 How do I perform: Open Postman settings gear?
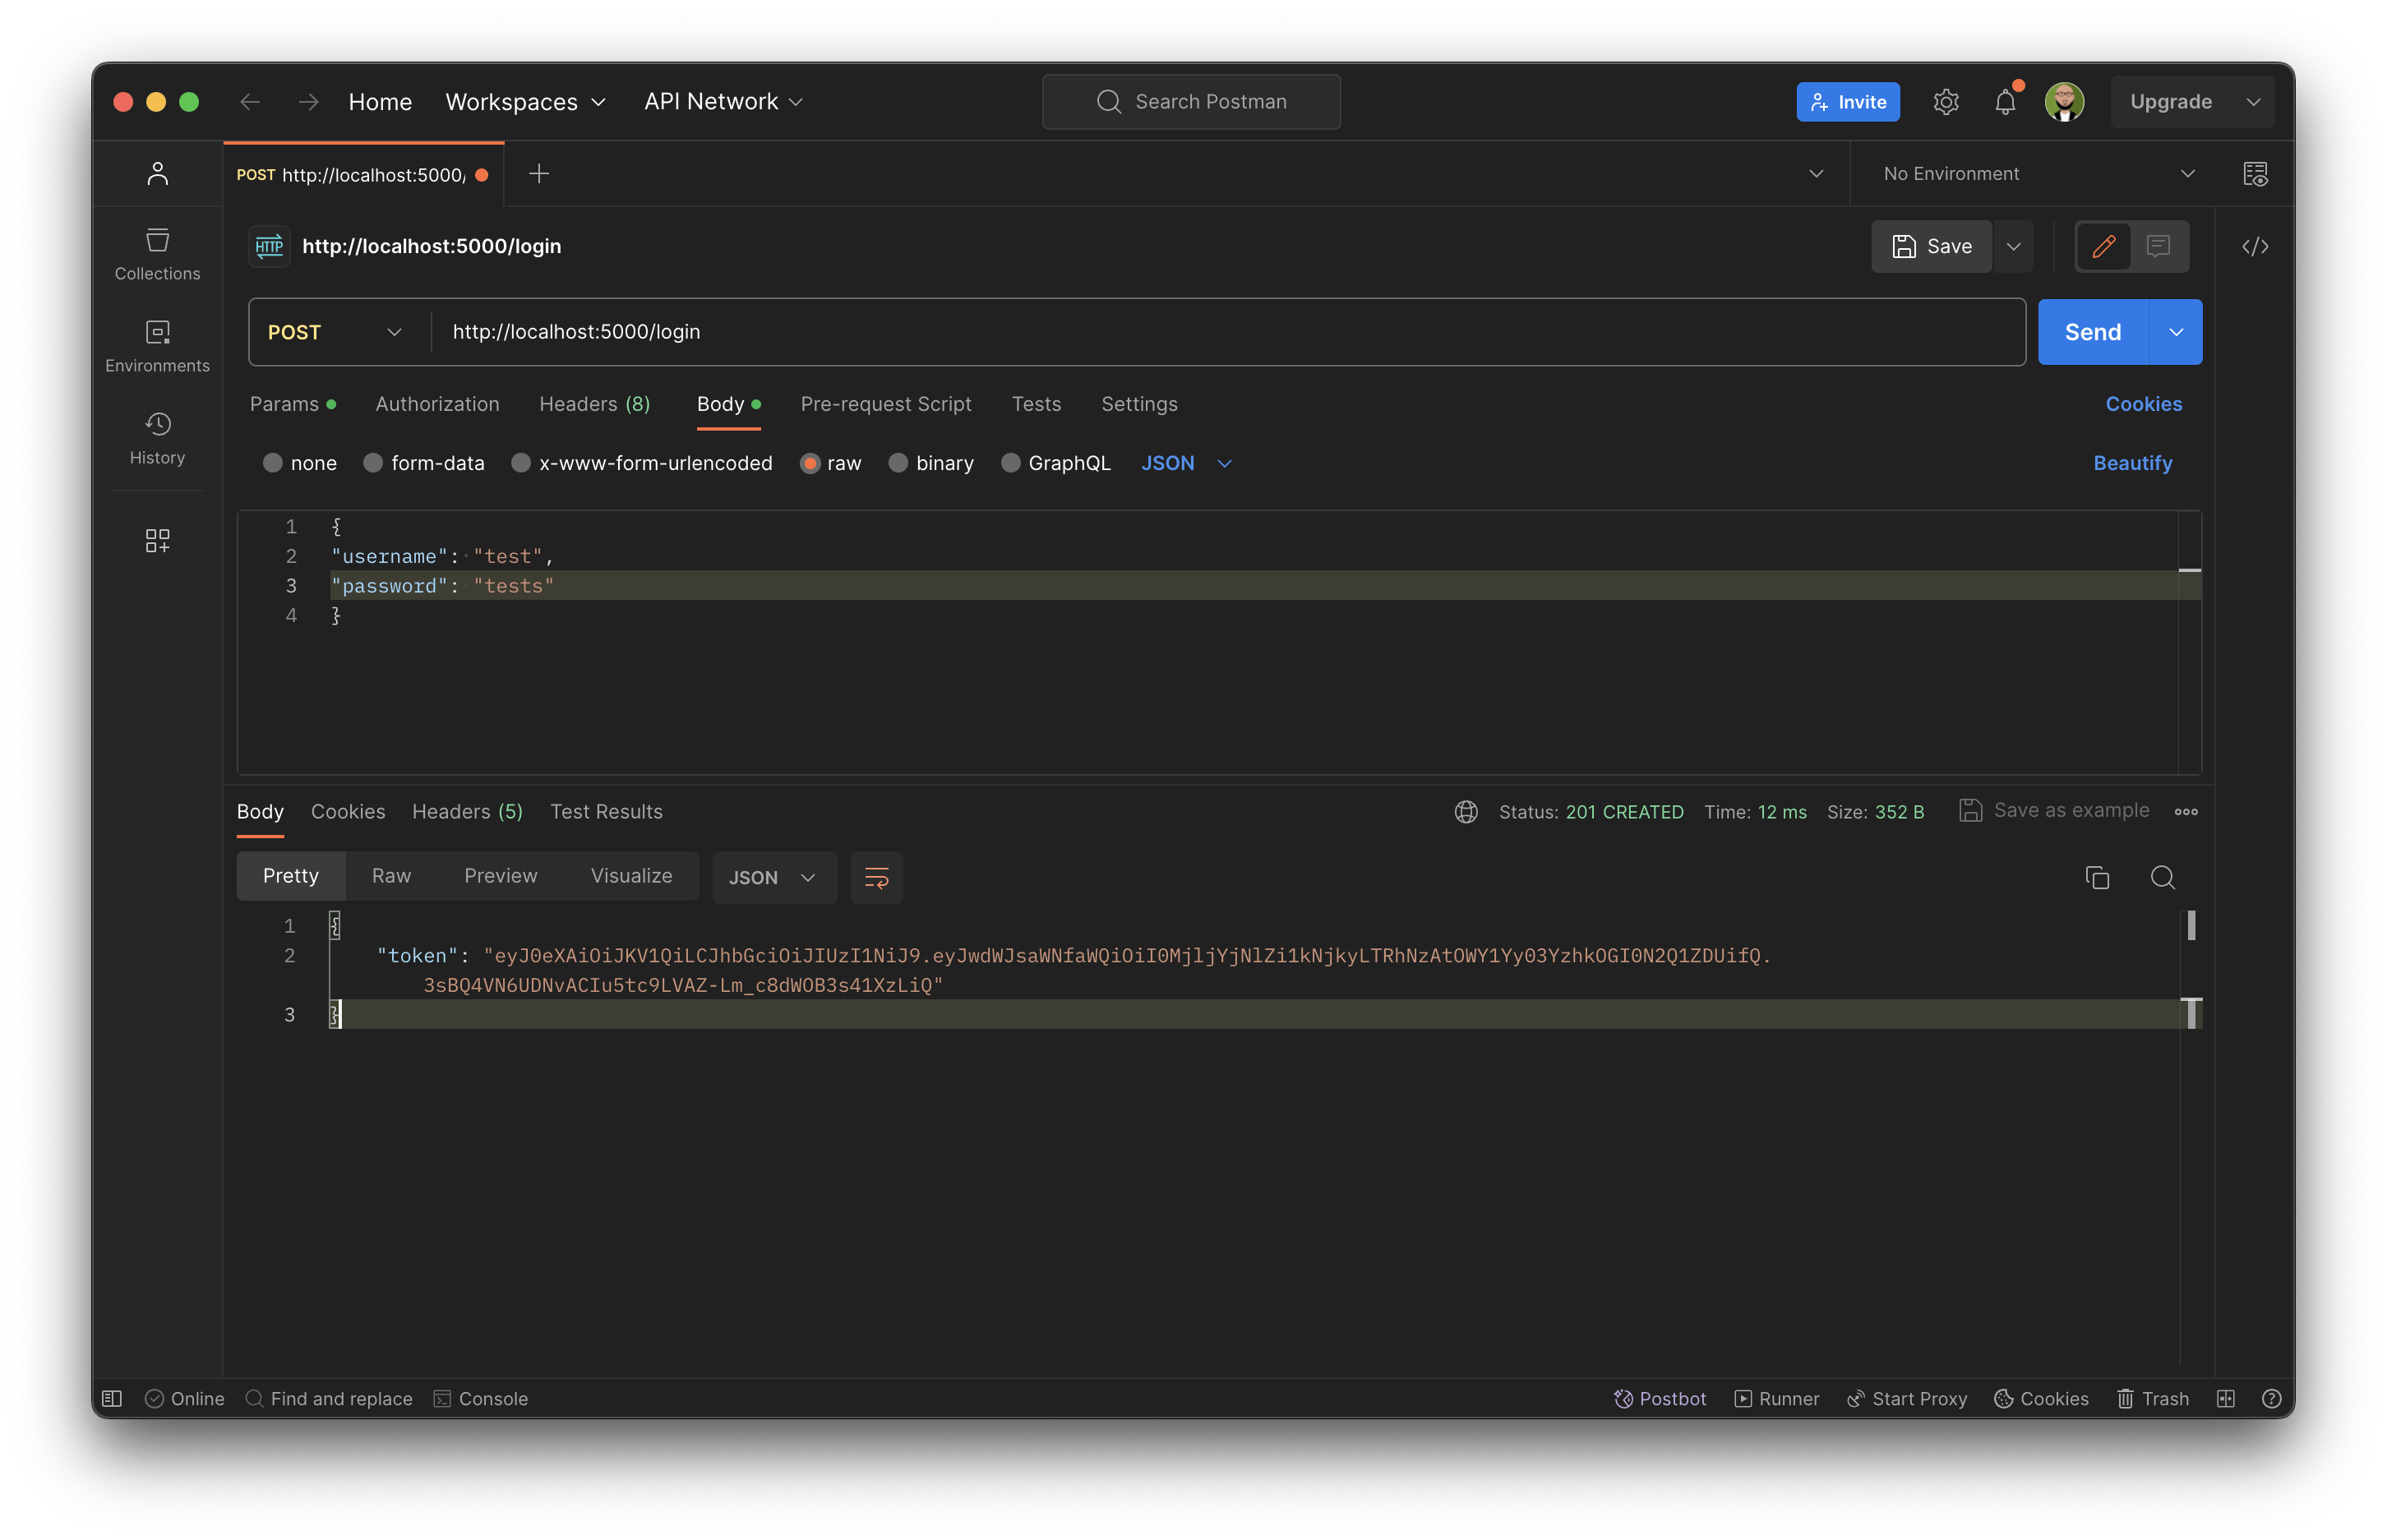point(1946,101)
